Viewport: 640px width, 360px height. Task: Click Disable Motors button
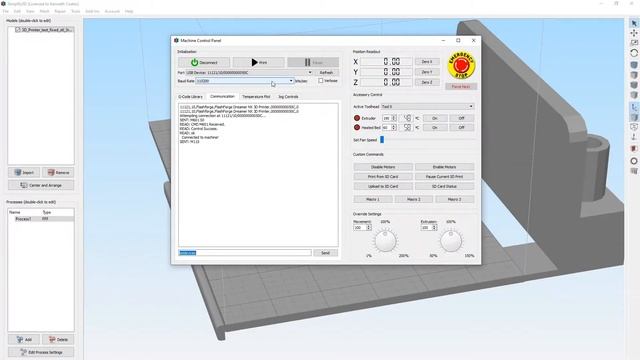[383, 167]
